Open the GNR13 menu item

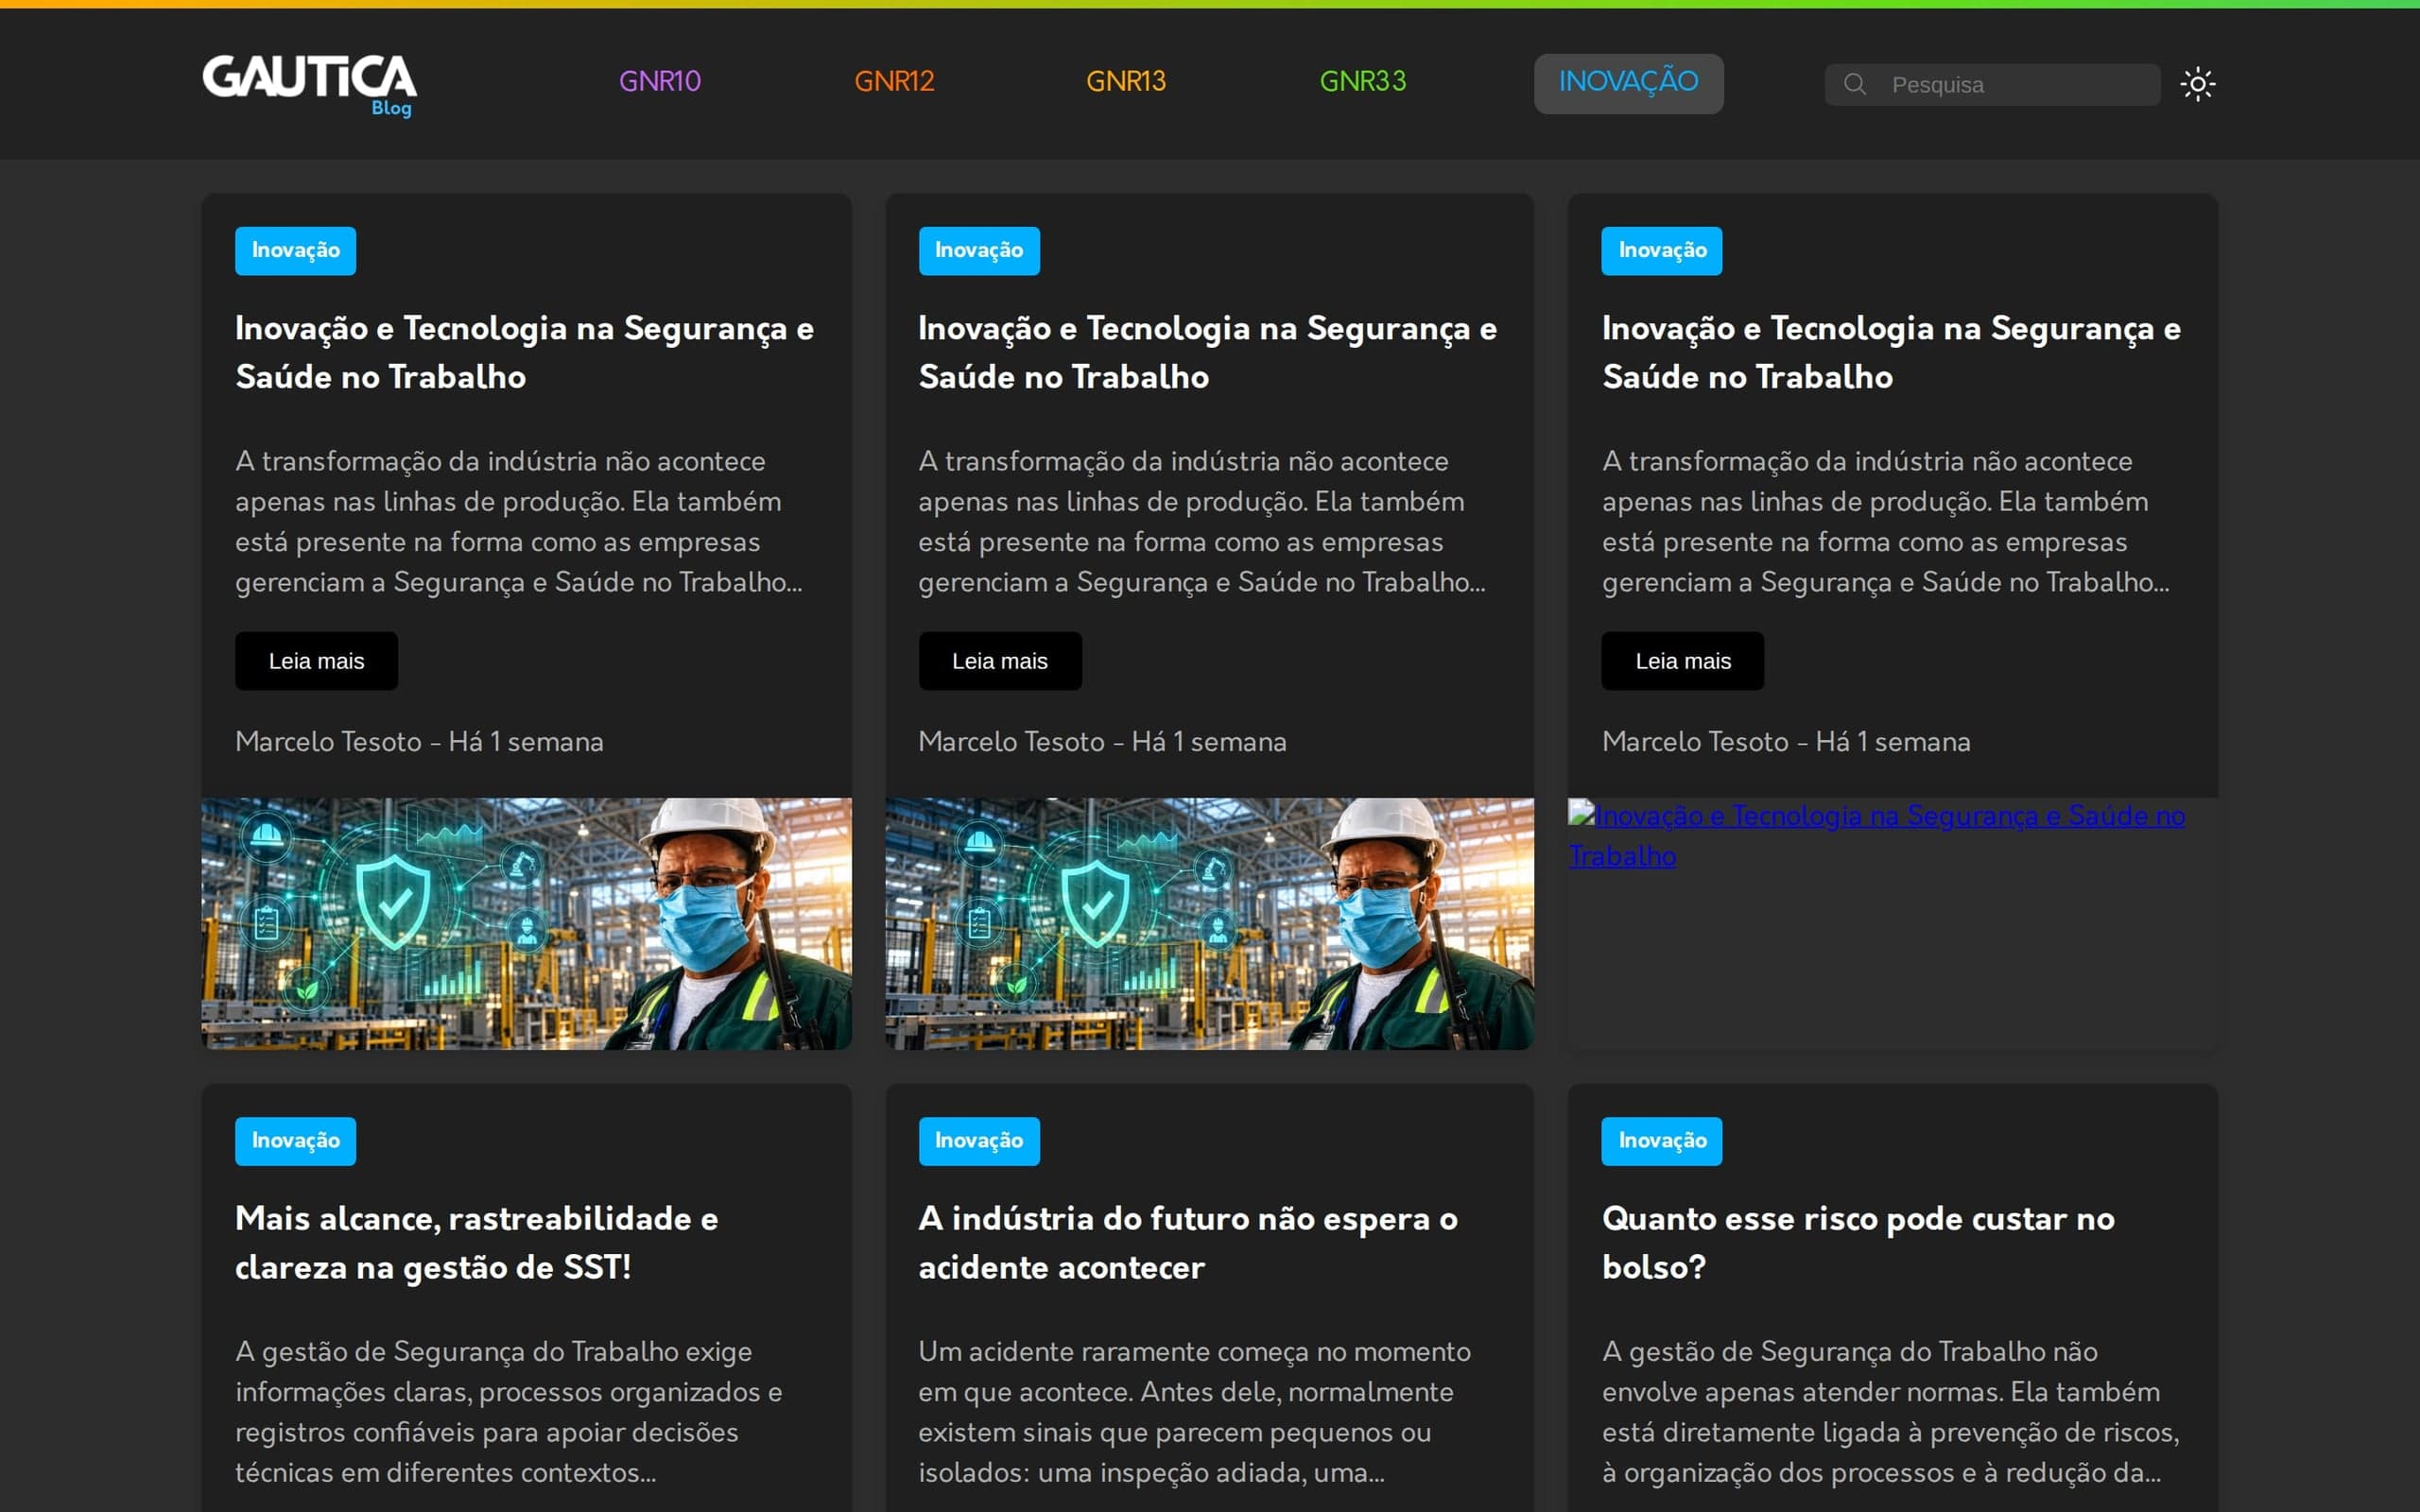[1126, 81]
